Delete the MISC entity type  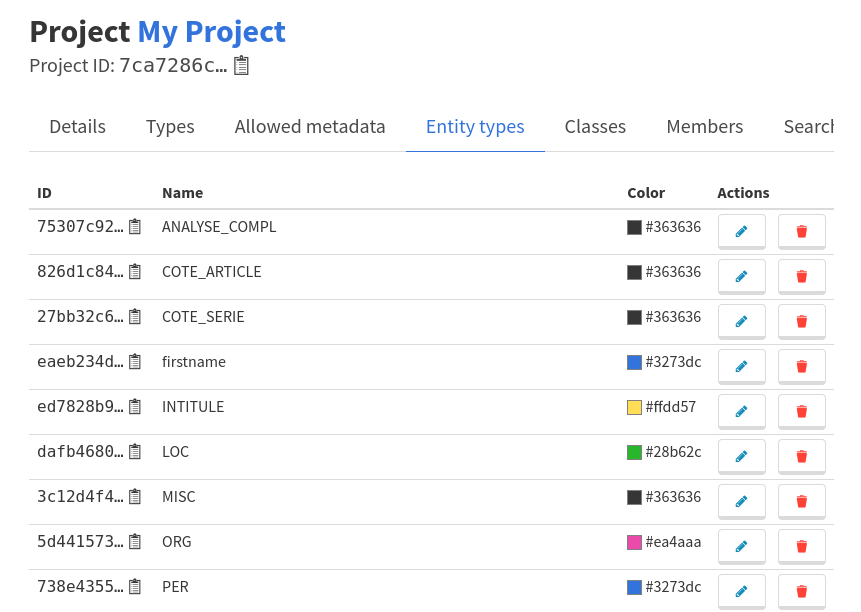[801, 501]
